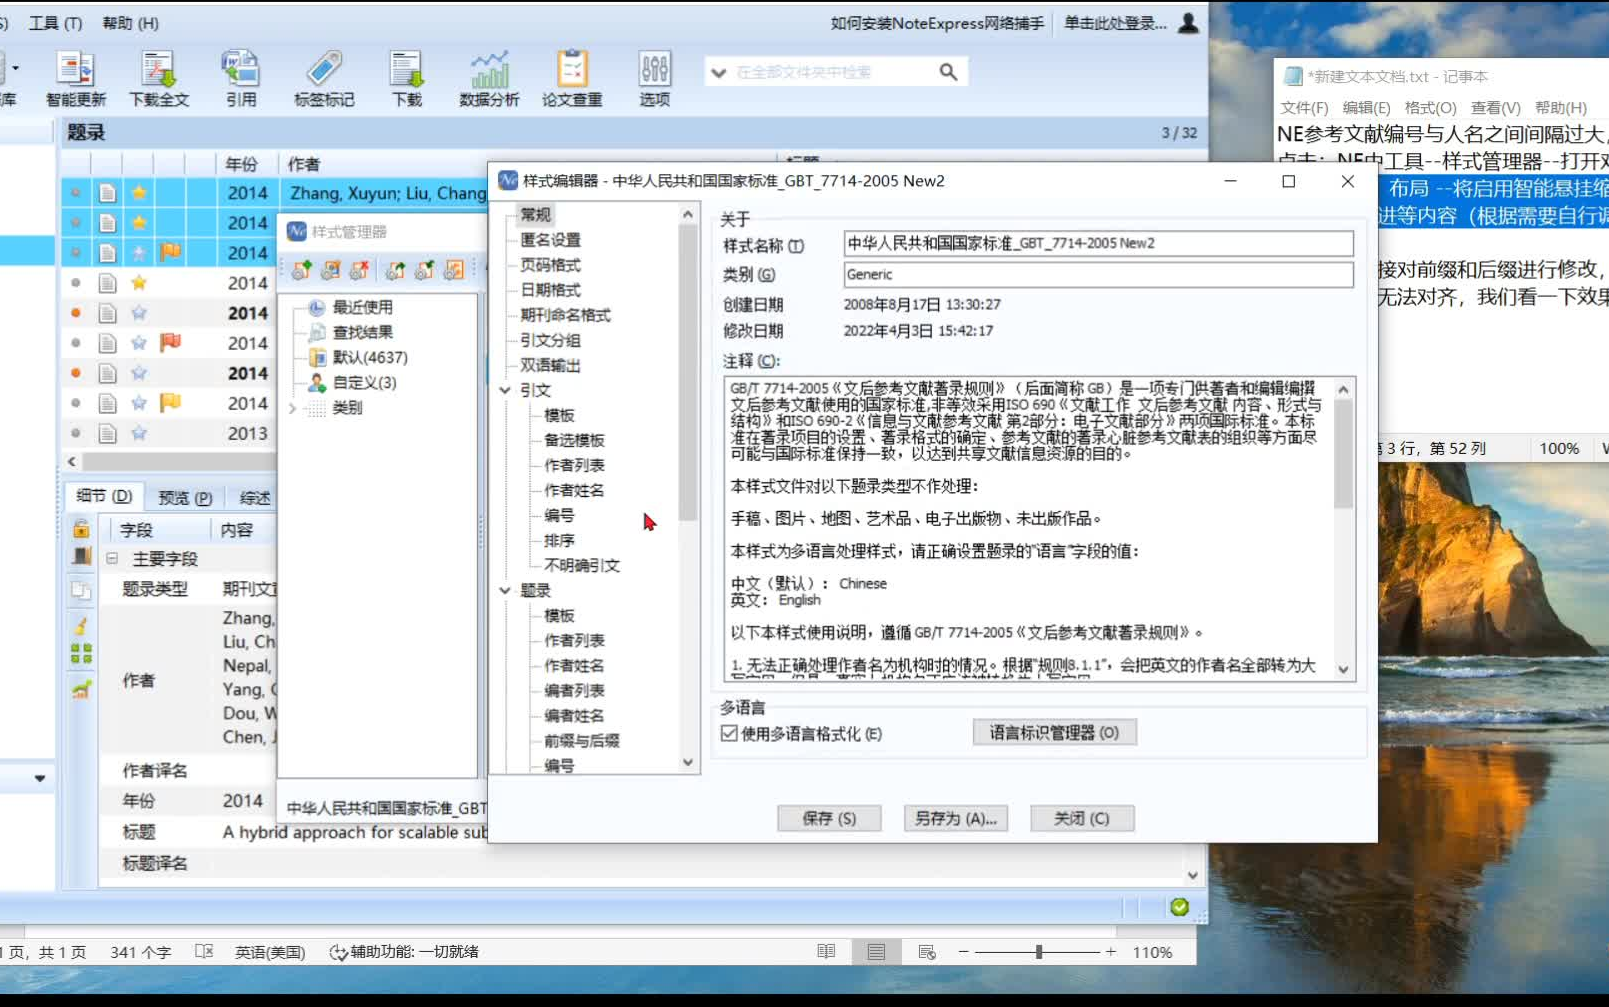This screenshot has height=1007, width=1609.
Task: Click the 下载 toolbar icon
Action: point(406,78)
